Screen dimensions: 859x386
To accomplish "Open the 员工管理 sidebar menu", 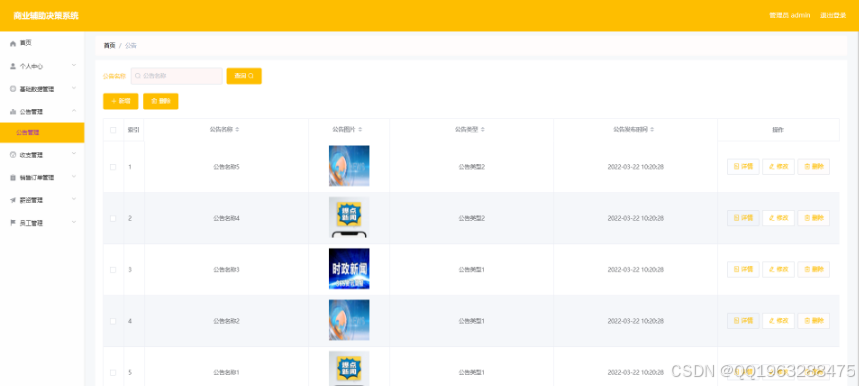I will (x=42, y=223).
